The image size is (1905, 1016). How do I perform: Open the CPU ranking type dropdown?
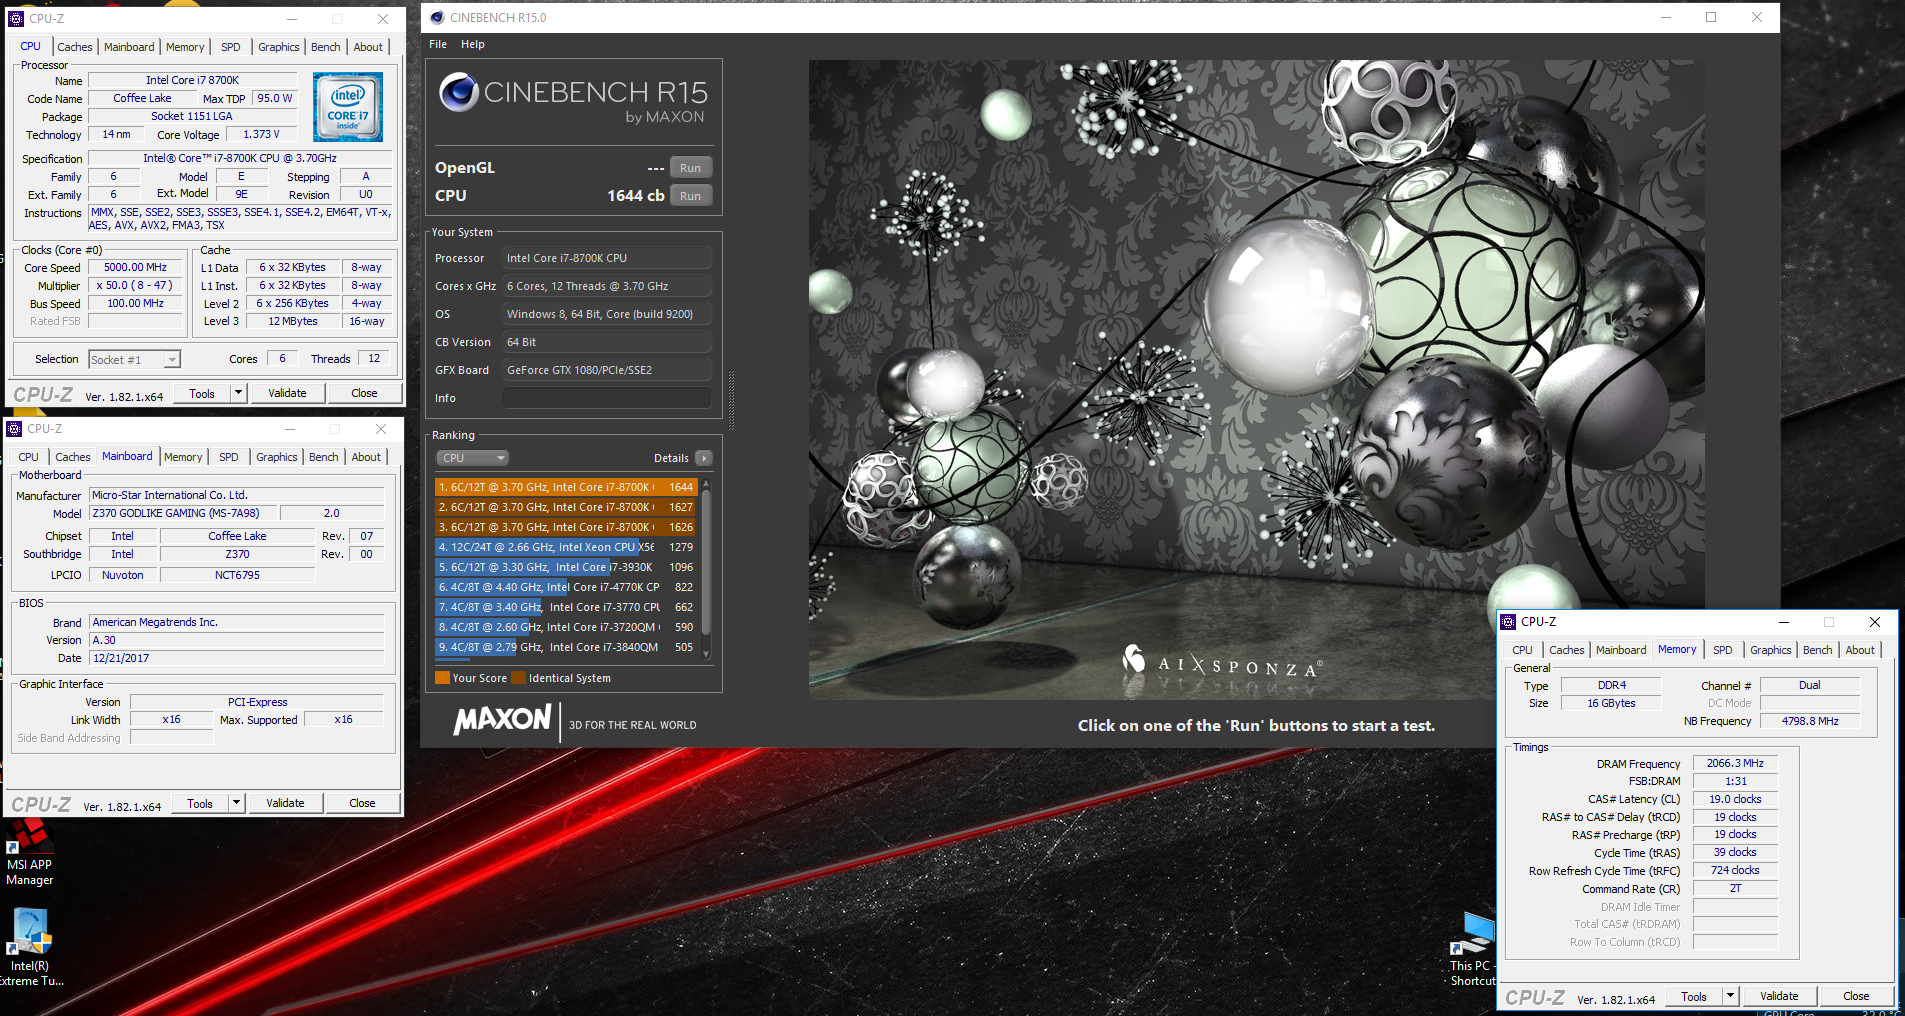473,458
